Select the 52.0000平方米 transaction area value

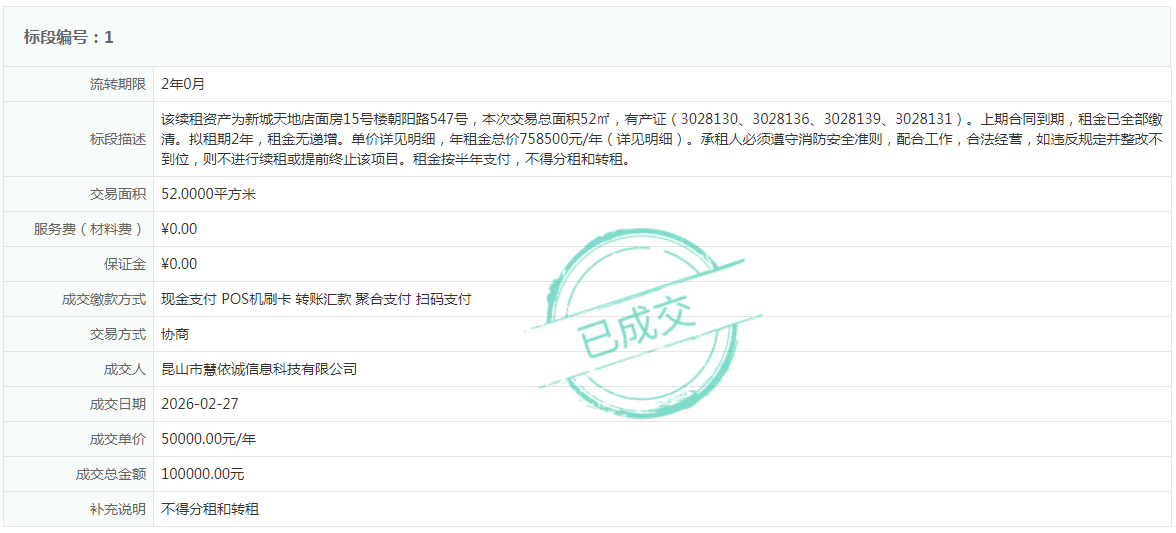[208, 194]
